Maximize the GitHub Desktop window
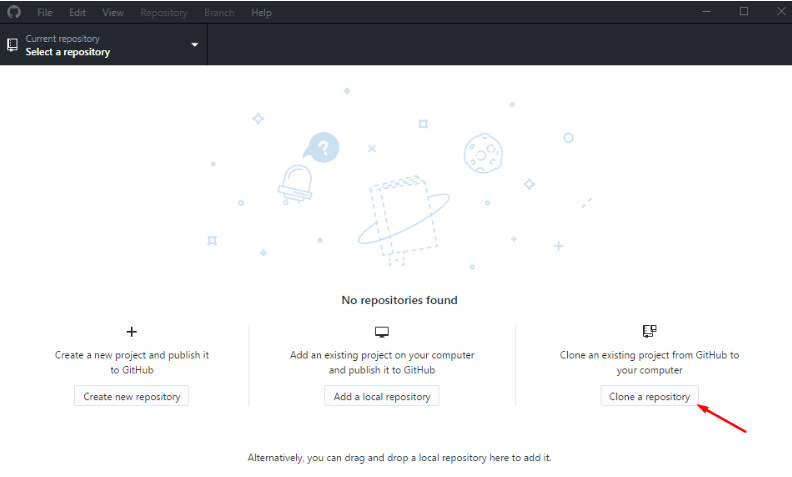 [x=744, y=11]
